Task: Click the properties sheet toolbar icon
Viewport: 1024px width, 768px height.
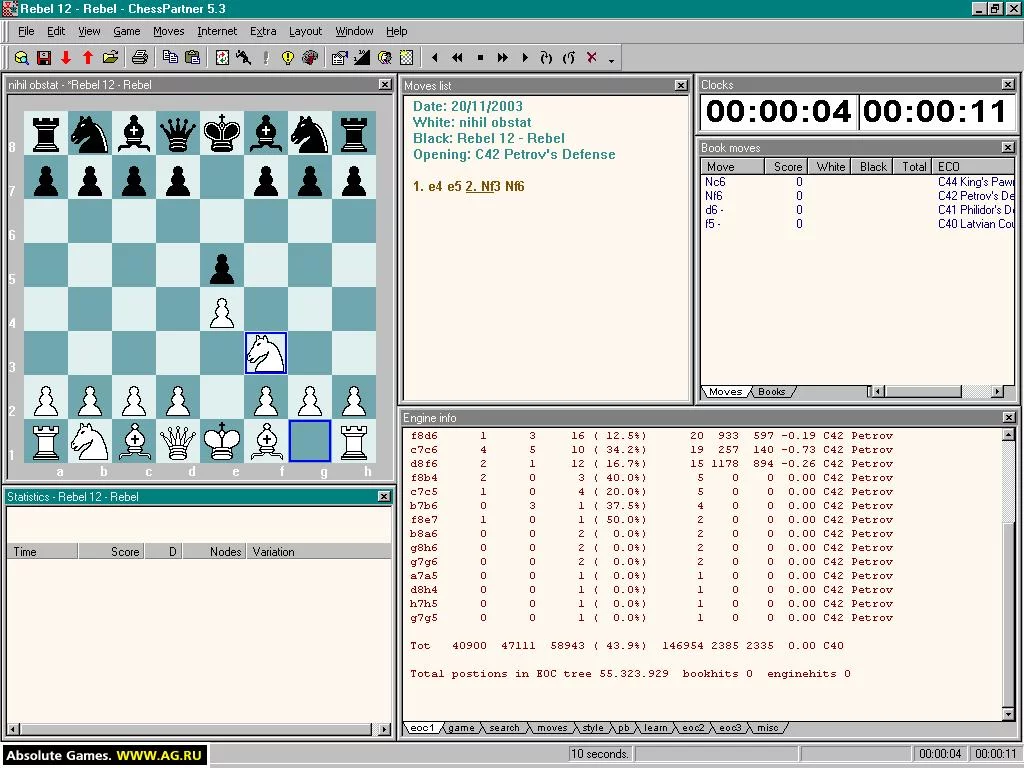Action: [x=339, y=58]
